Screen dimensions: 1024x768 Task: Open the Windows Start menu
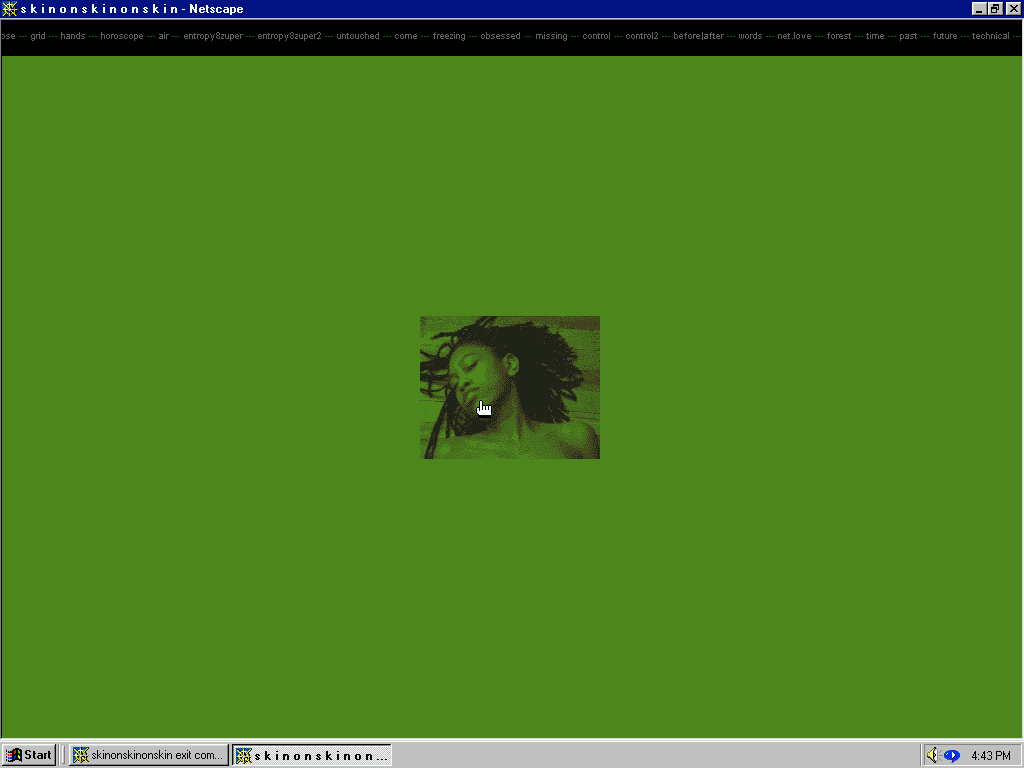tap(29, 755)
